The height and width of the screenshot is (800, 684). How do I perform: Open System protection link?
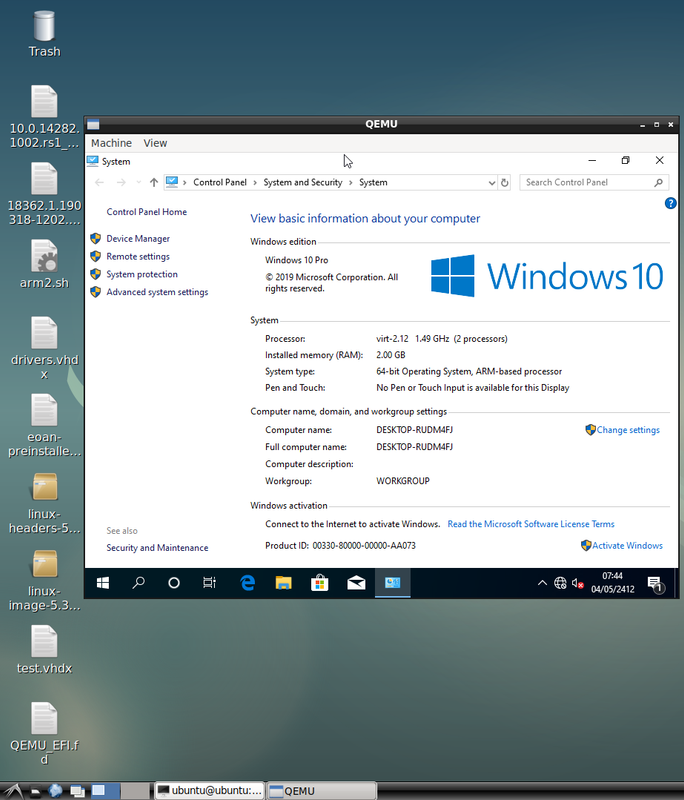tap(142, 274)
